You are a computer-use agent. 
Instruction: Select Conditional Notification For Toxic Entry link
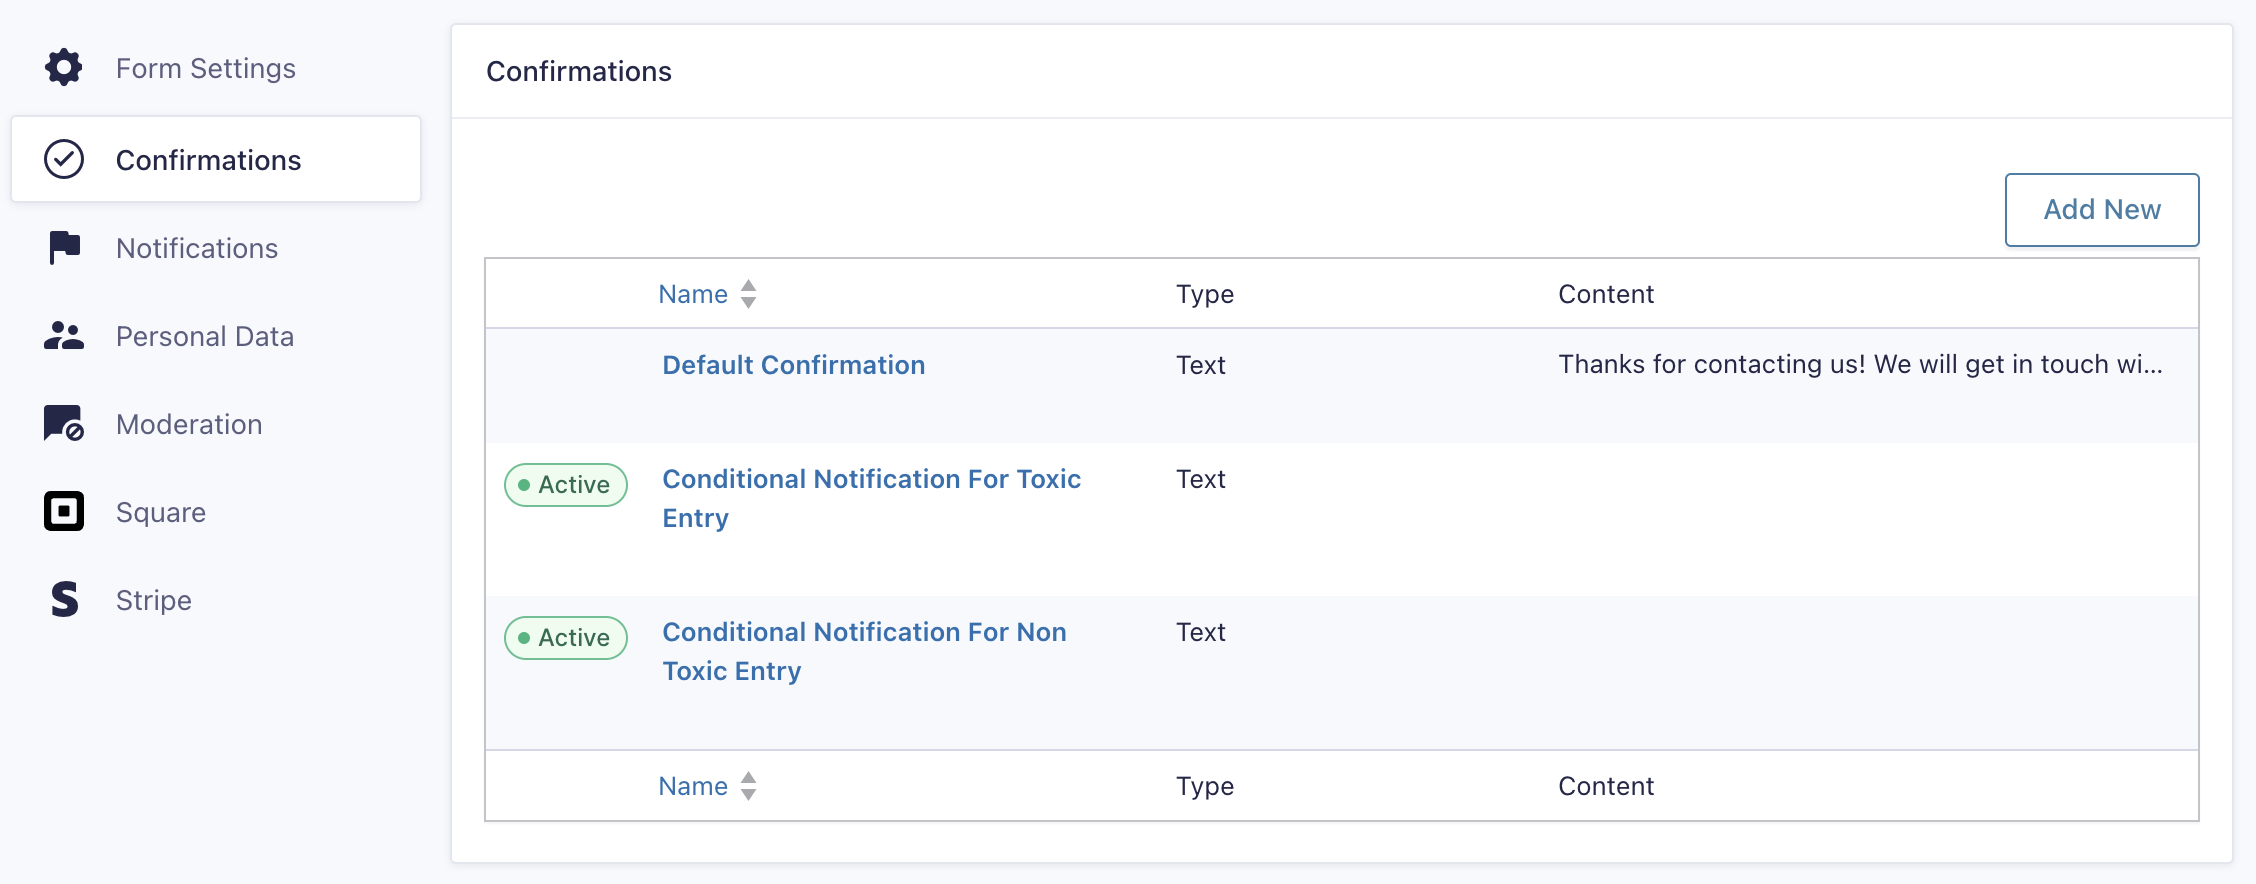[x=871, y=498]
